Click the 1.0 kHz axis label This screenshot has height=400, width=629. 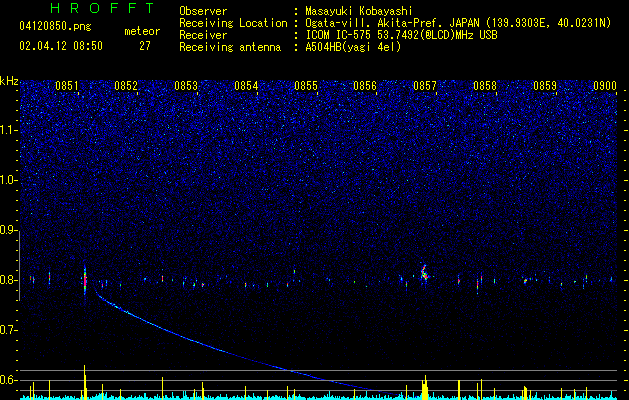coord(8,180)
